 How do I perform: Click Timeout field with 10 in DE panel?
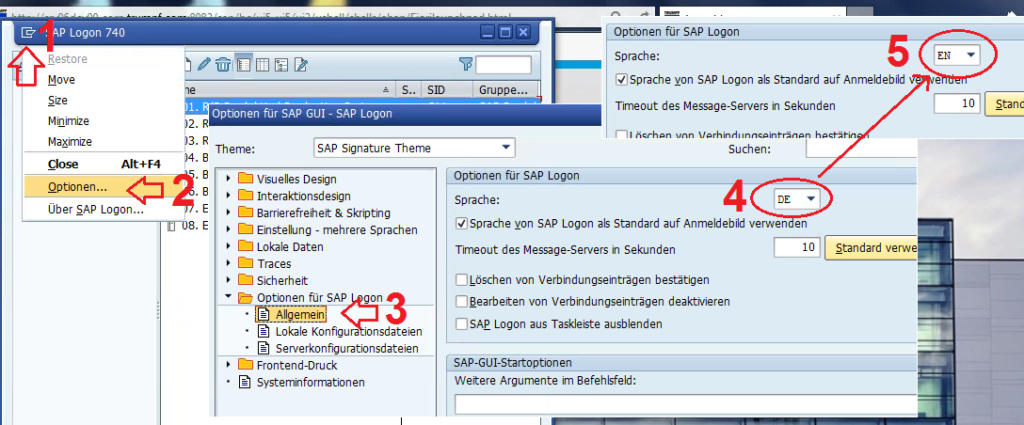coord(796,247)
